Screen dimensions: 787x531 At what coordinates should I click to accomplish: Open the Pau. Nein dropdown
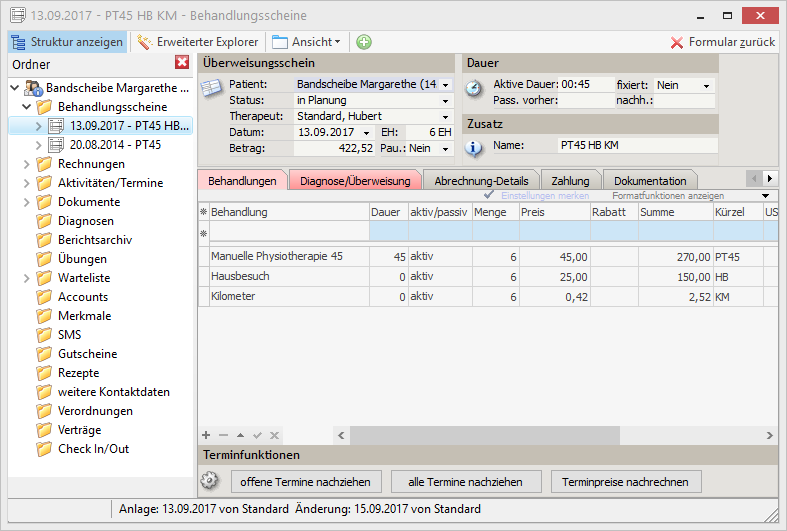tap(445, 148)
